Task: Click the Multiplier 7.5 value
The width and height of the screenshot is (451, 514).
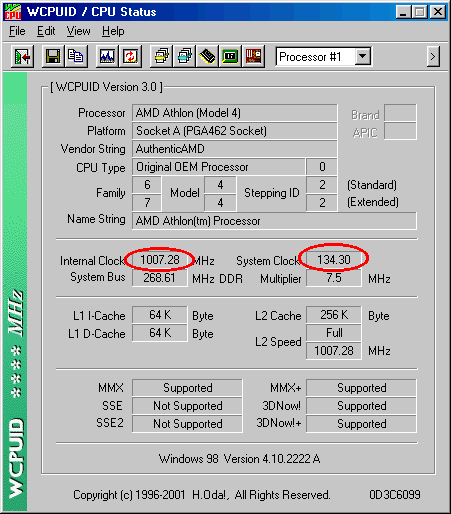Action: point(334,278)
